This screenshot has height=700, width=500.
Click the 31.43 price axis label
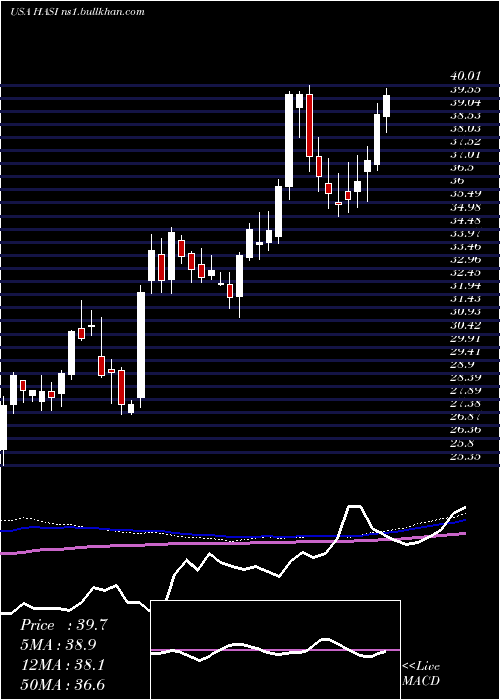(x=466, y=299)
